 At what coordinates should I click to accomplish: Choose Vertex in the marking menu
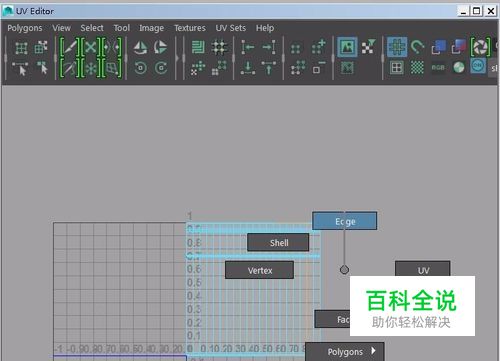[259, 270]
